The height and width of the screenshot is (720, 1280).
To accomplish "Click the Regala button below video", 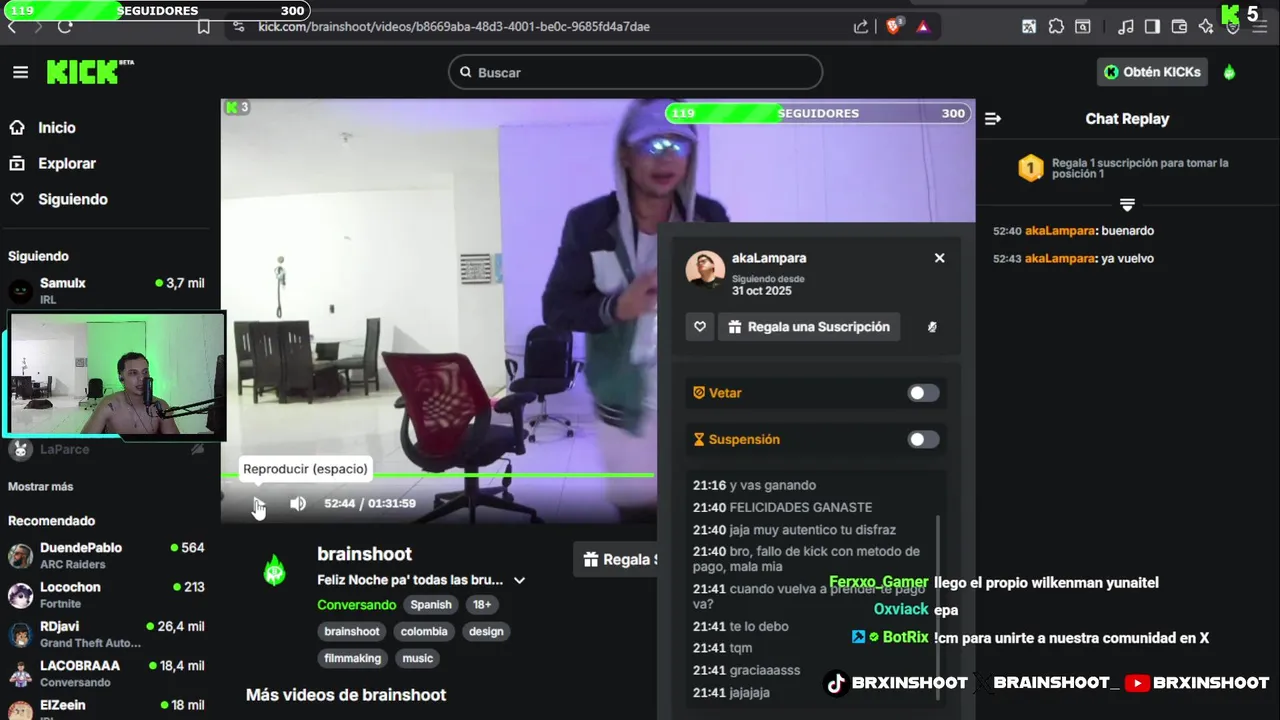I will click(616, 560).
